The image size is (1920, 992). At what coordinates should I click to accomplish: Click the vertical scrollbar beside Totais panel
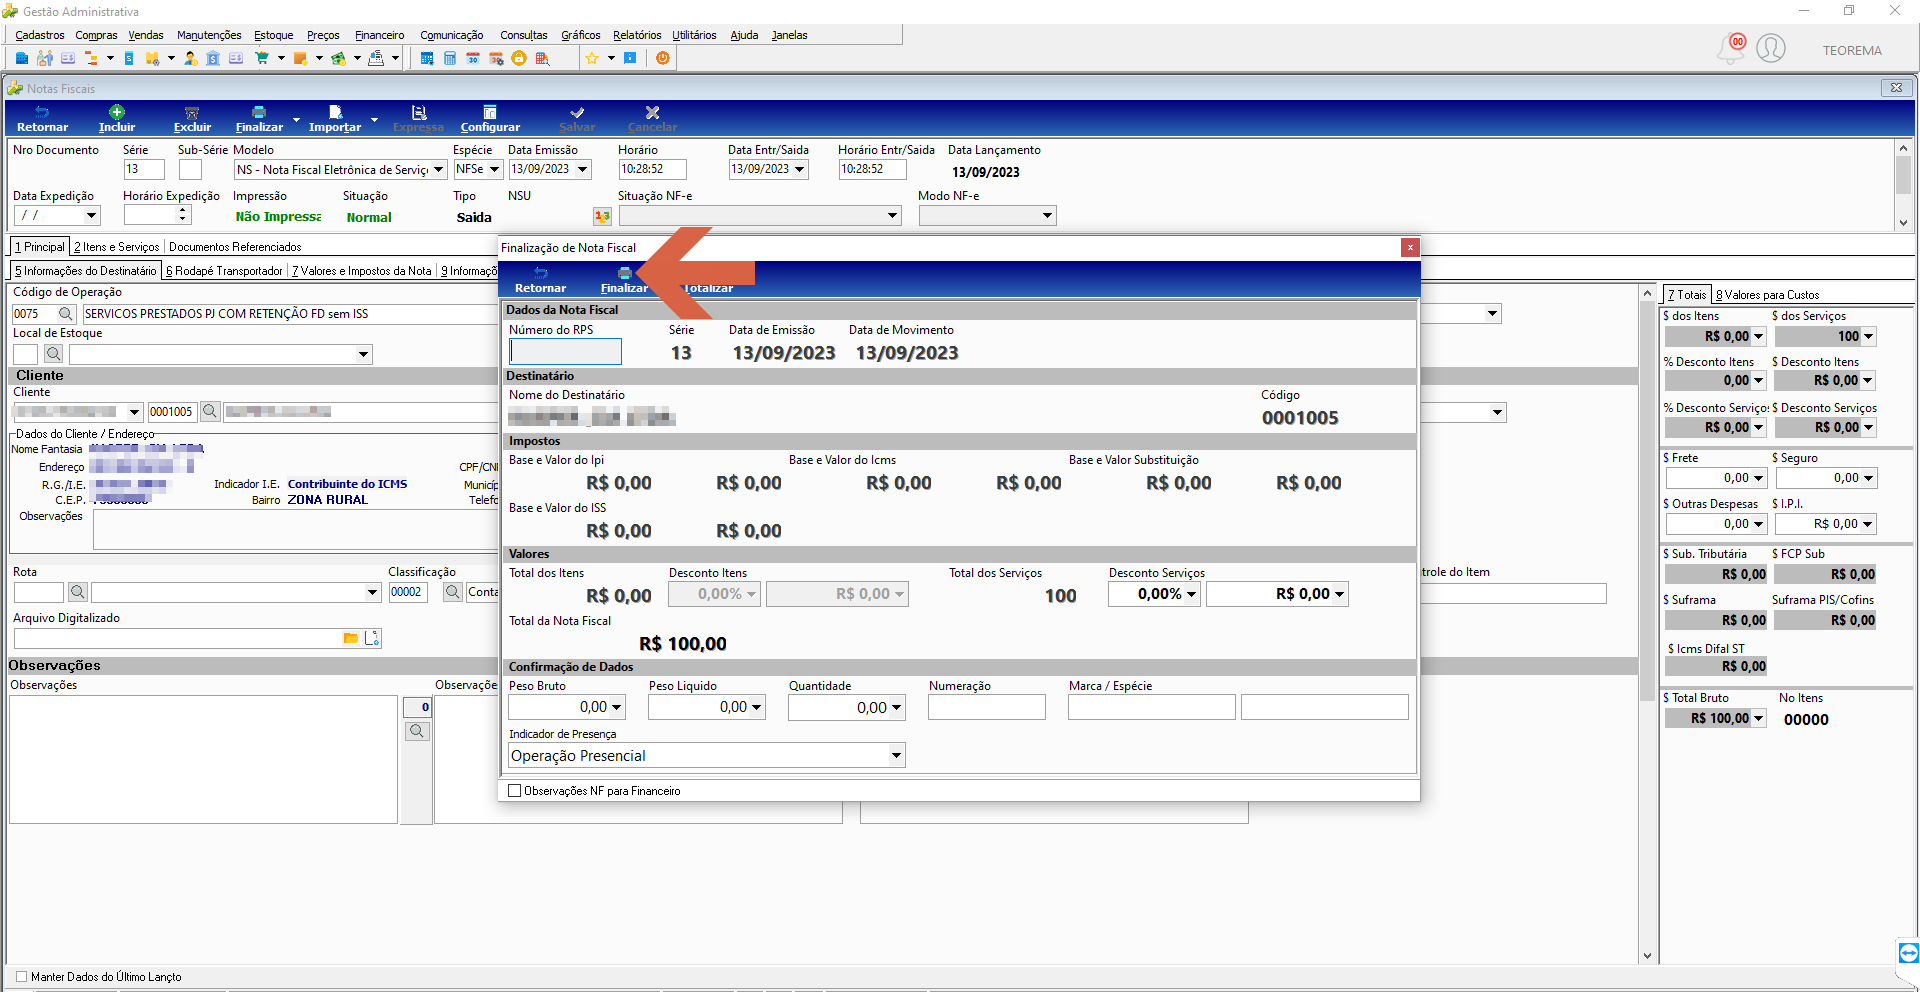[x=1648, y=625]
